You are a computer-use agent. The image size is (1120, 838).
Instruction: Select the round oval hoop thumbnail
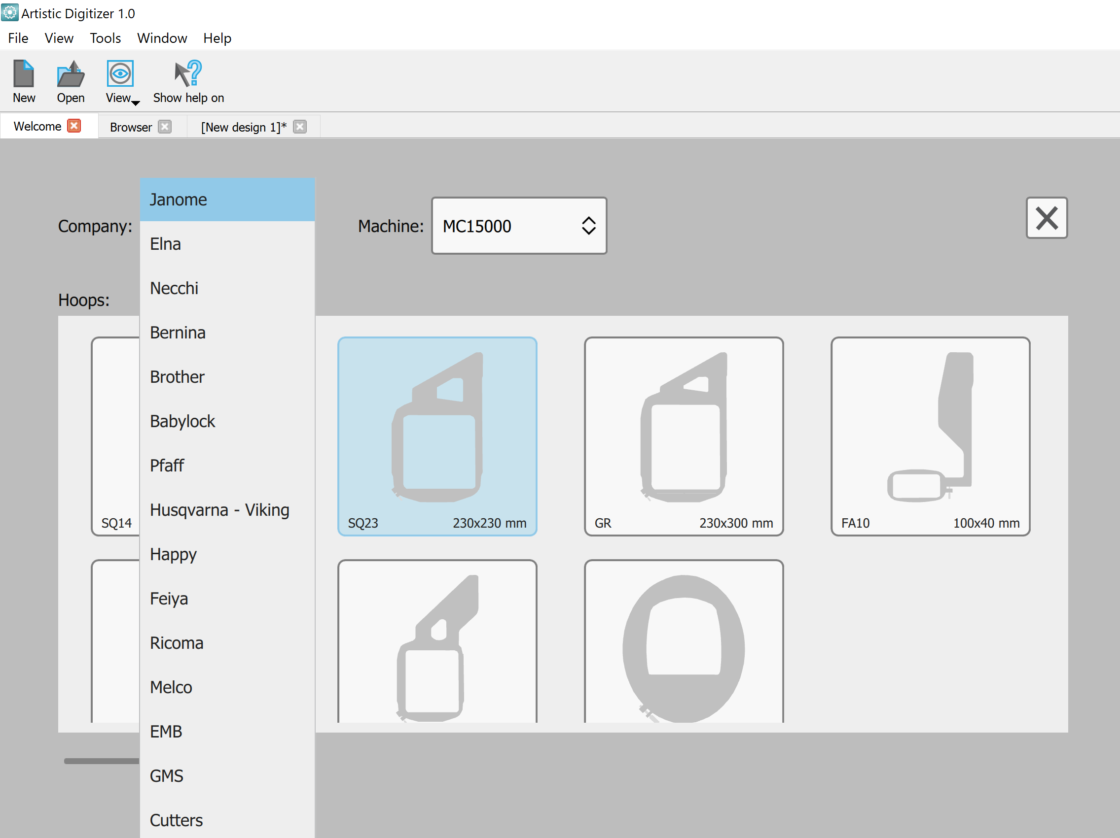(684, 642)
